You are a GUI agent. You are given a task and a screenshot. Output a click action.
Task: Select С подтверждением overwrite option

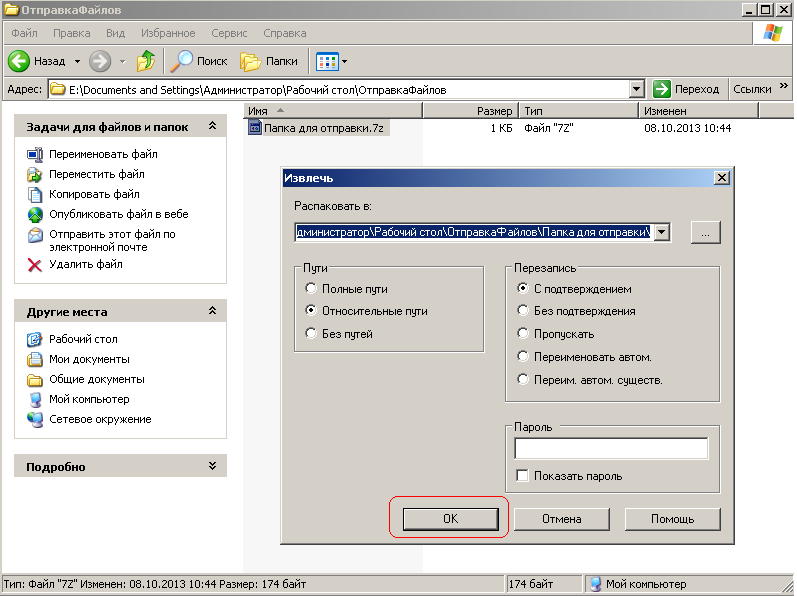click(x=523, y=288)
